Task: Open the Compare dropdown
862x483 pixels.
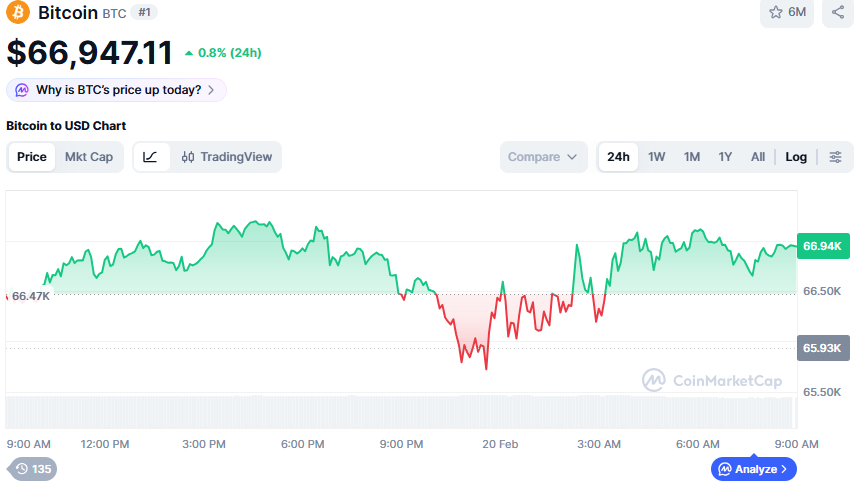Action: [543, 157]
